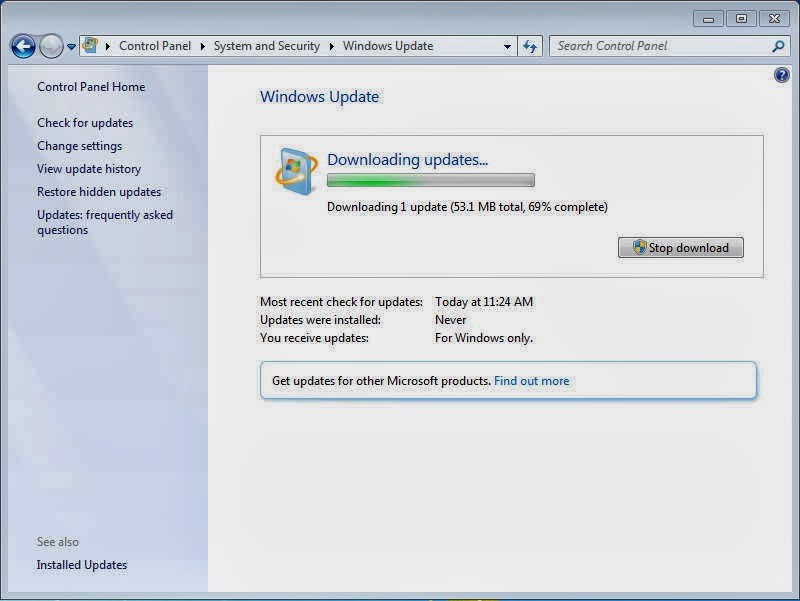The image size is (800, 601).
Task: Open the address bar history dropdown
Action: tap(507, 46)
